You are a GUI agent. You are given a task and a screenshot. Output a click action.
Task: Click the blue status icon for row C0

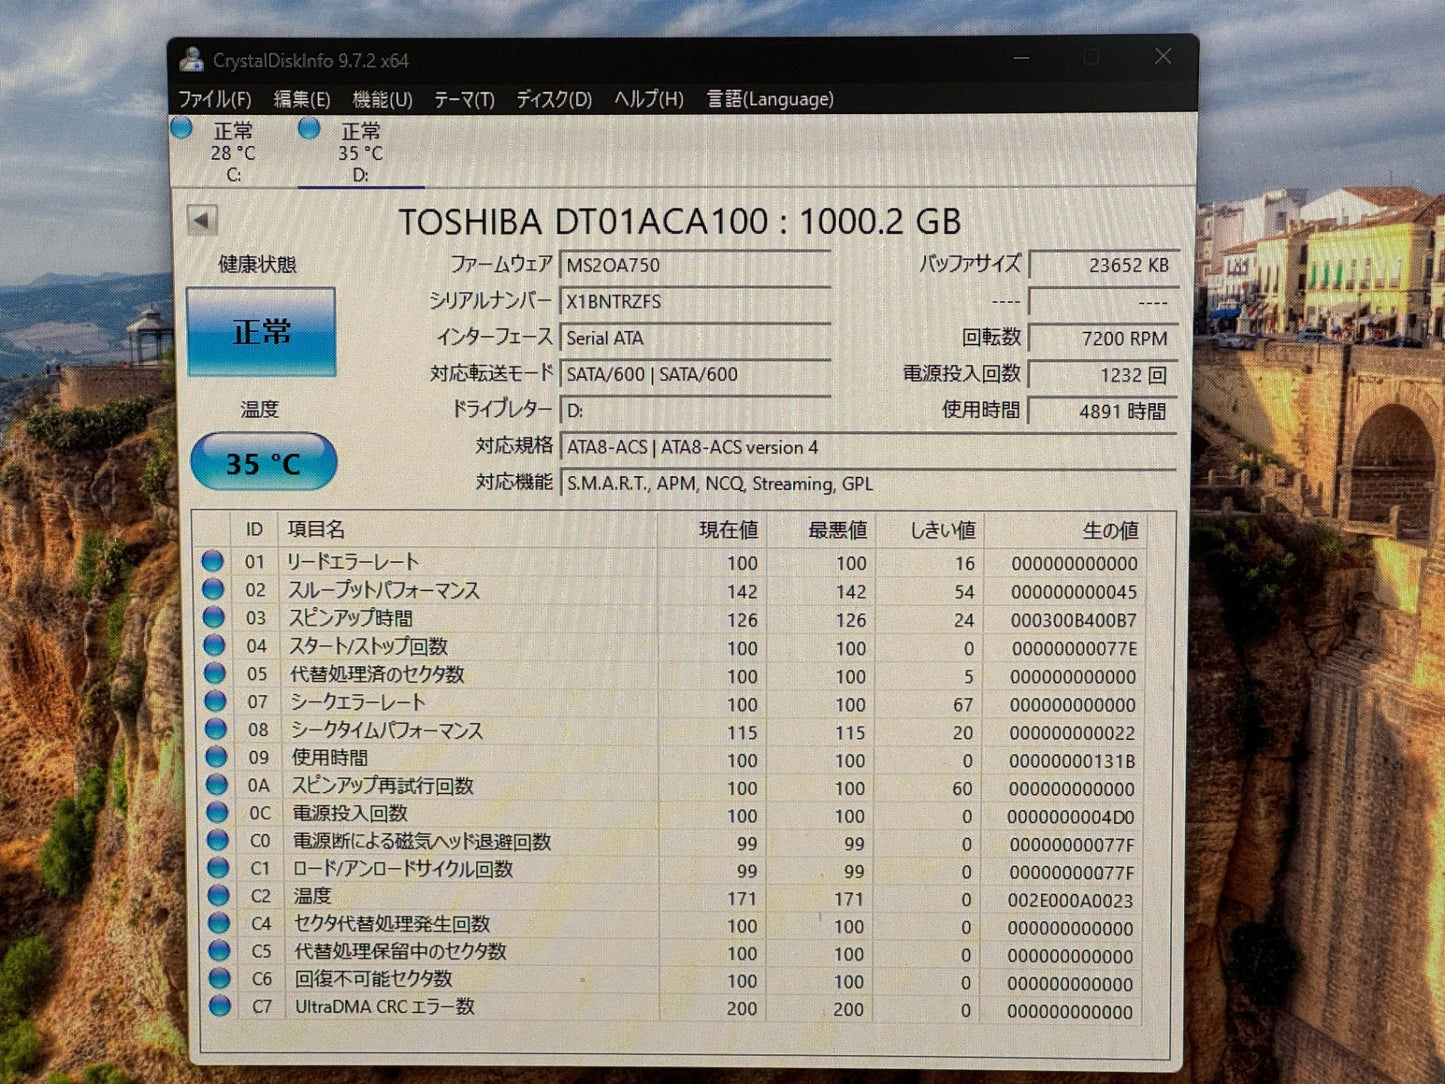(217, 840)
